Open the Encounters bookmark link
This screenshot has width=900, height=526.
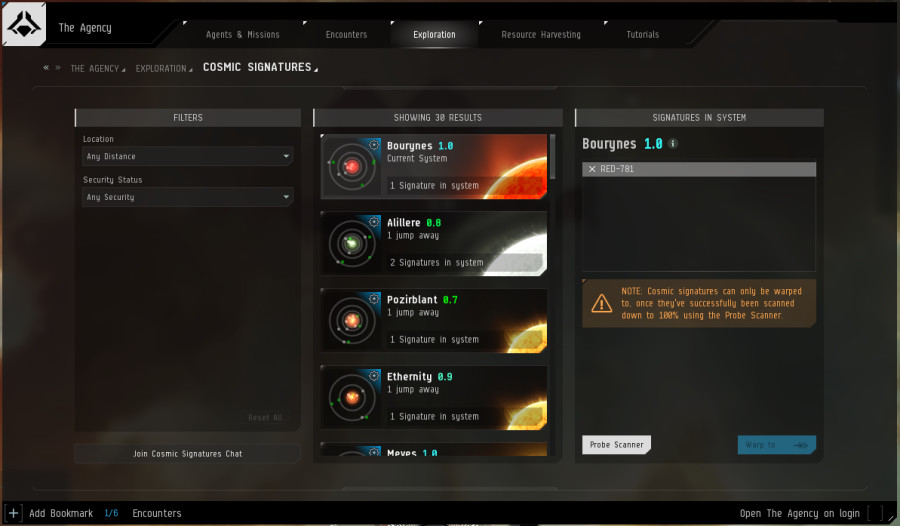(x=157, y=513)
